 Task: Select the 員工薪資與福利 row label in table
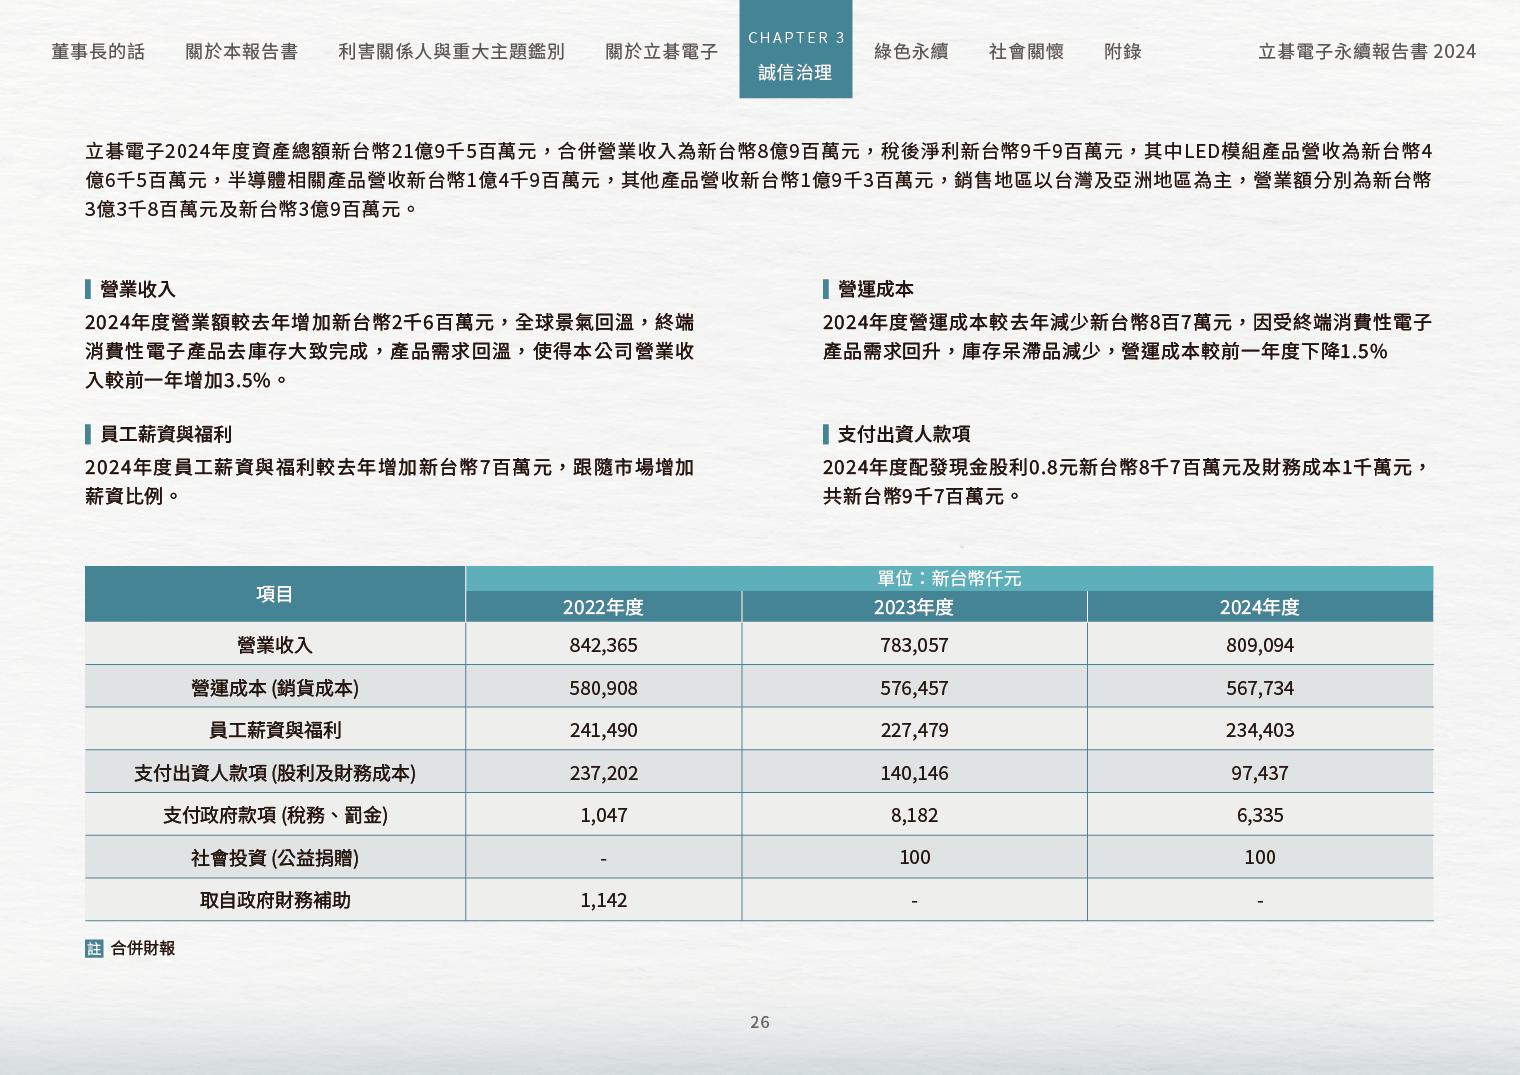tap(275, 730)
